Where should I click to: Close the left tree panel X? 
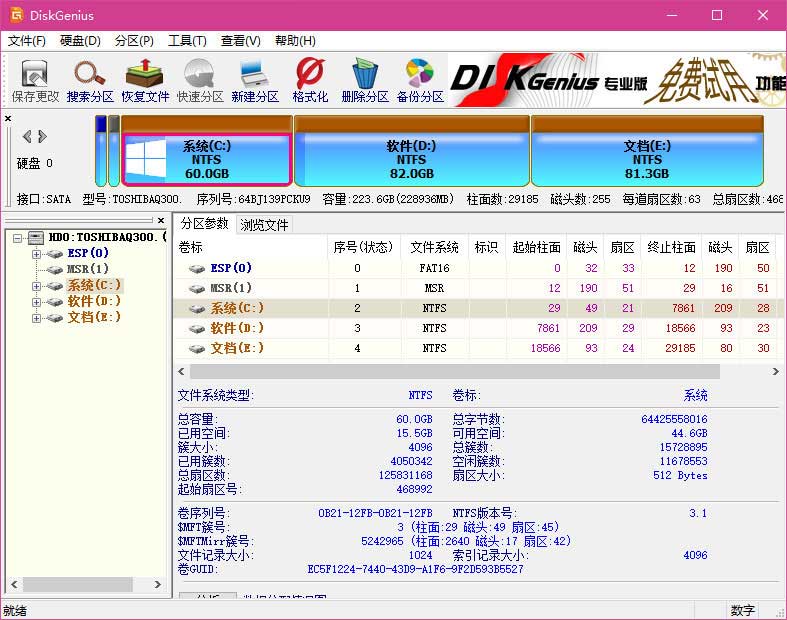(x=161, y=220)
